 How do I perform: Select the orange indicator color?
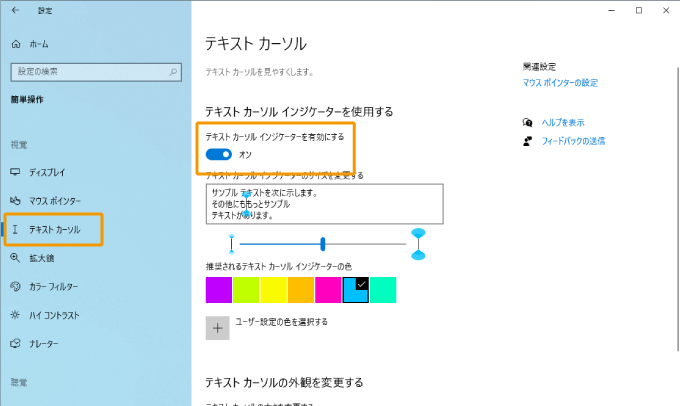click(301, 290)
